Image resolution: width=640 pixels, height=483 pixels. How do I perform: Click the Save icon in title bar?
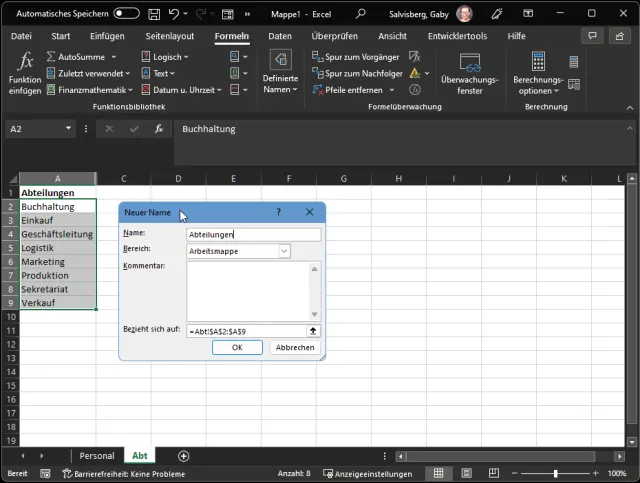(155, 14)
